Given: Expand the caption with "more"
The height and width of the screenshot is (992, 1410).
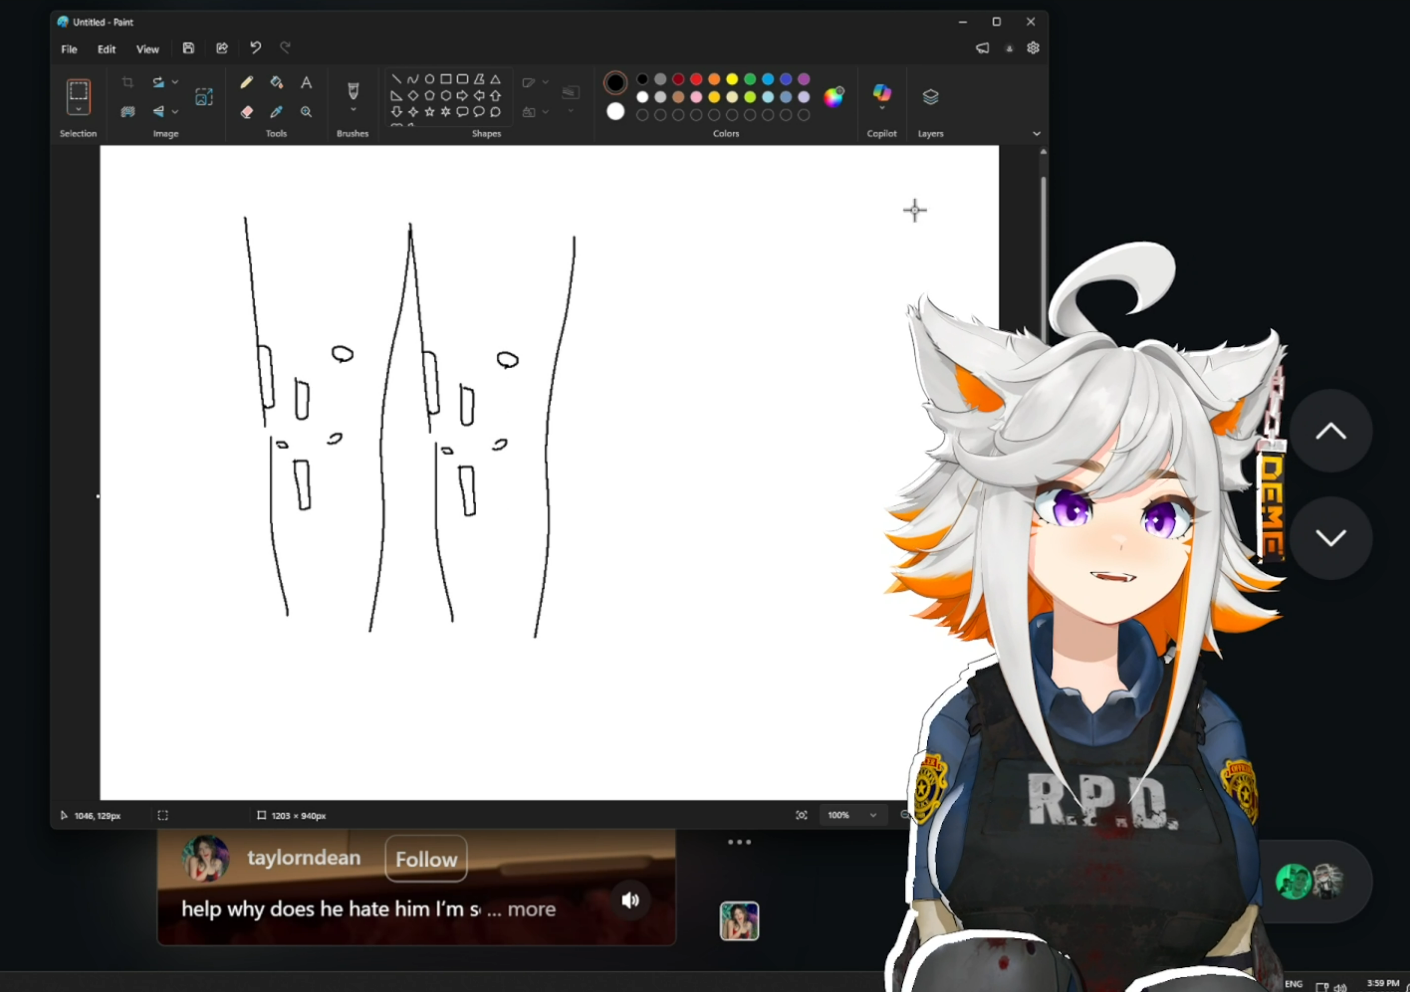Looking at the screenshot, I should [x=531, y=909].
